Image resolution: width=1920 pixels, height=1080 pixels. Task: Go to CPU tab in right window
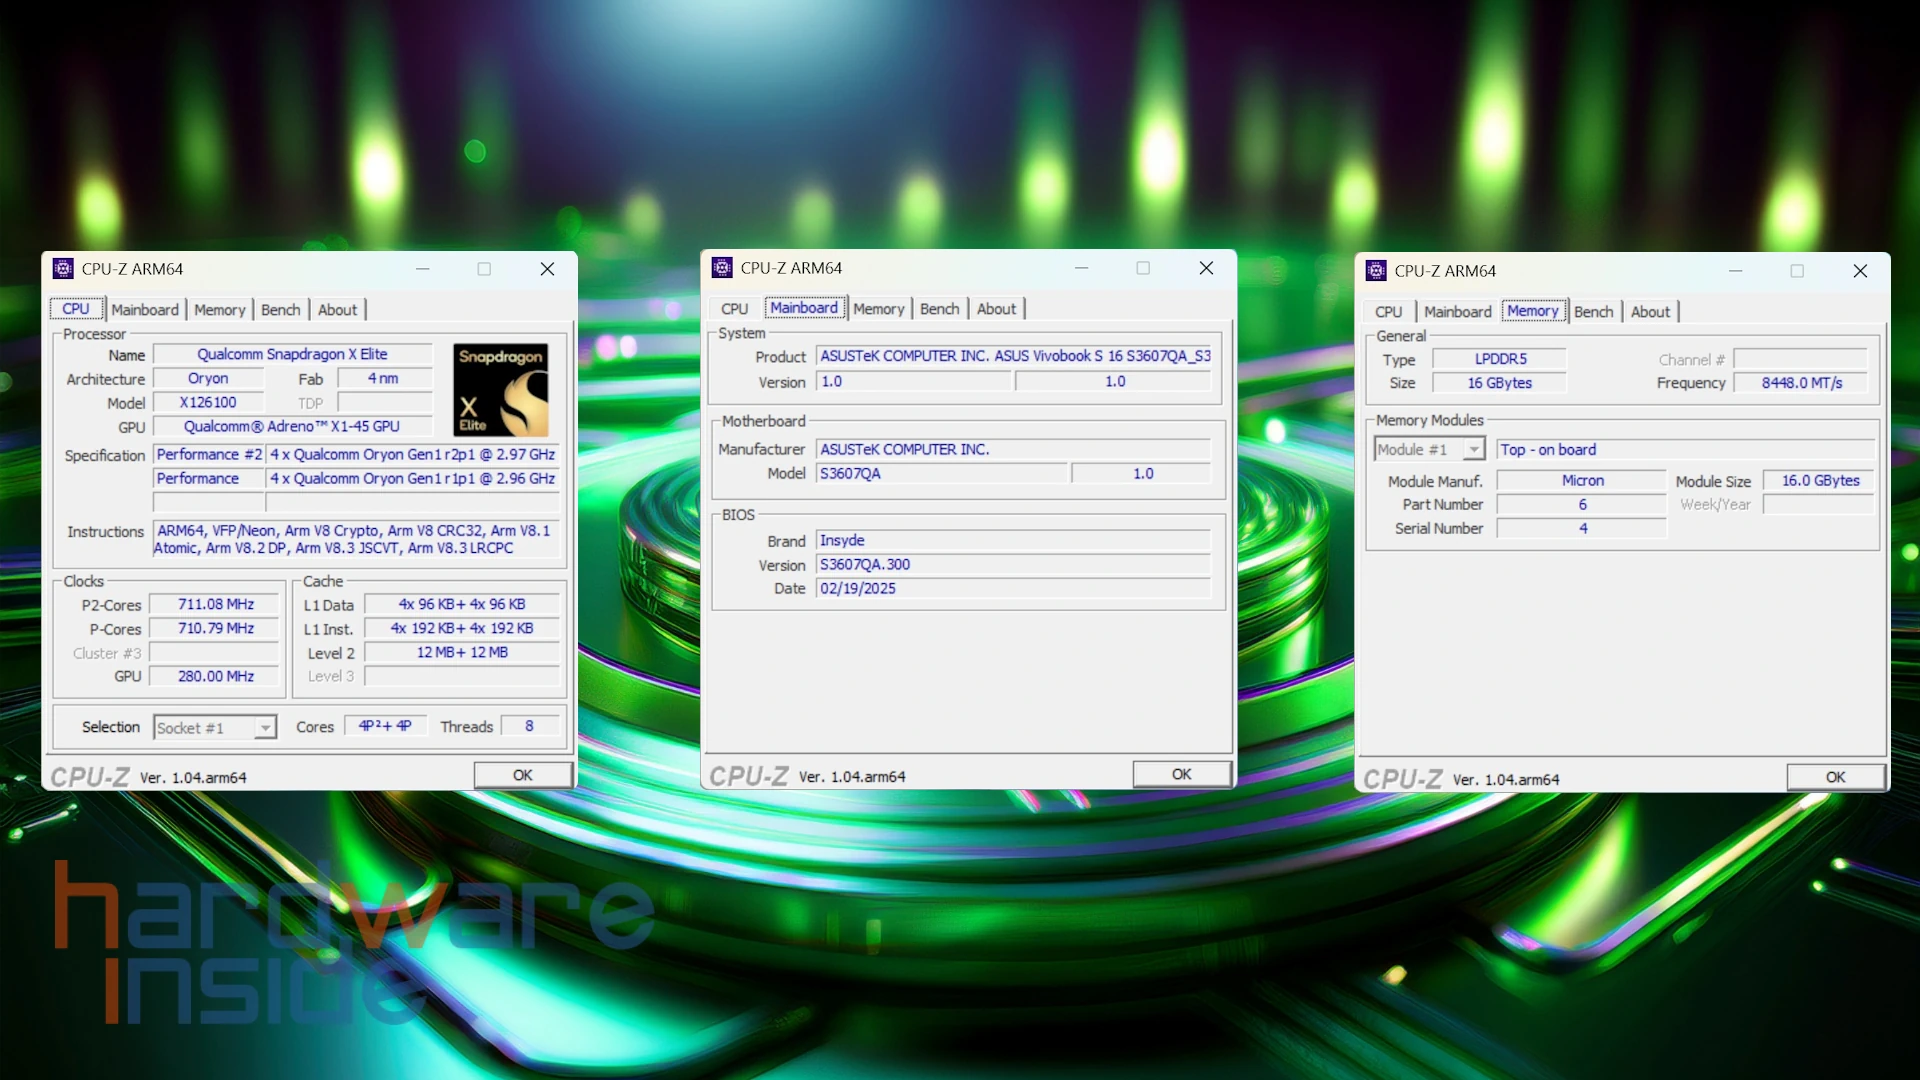pos(1388,312)
